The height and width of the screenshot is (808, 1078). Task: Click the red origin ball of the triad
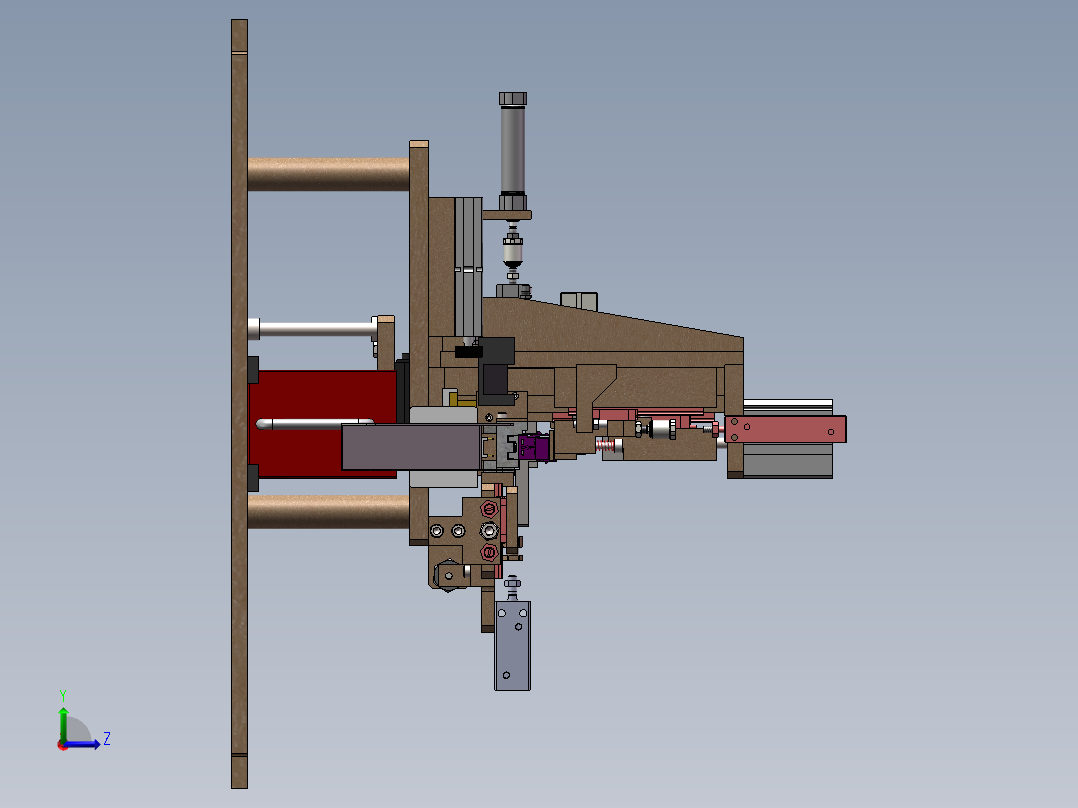pyautogui.click(x=63, y=745)
